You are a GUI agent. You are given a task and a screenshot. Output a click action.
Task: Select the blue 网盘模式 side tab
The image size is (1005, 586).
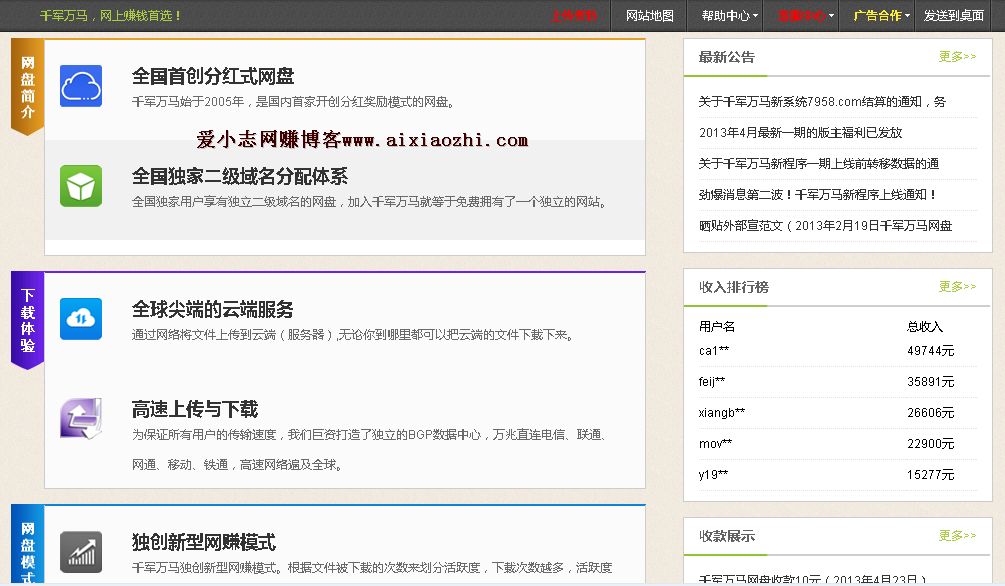tap(28, 550)
